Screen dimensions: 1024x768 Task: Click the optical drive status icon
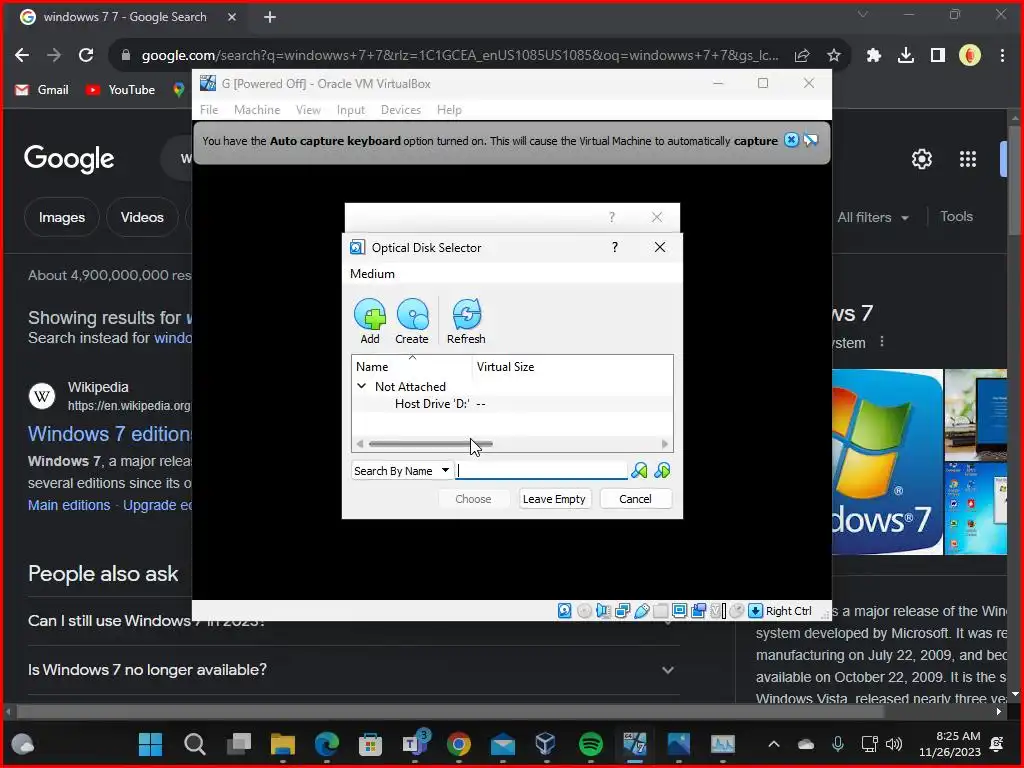tap(584, 611)
